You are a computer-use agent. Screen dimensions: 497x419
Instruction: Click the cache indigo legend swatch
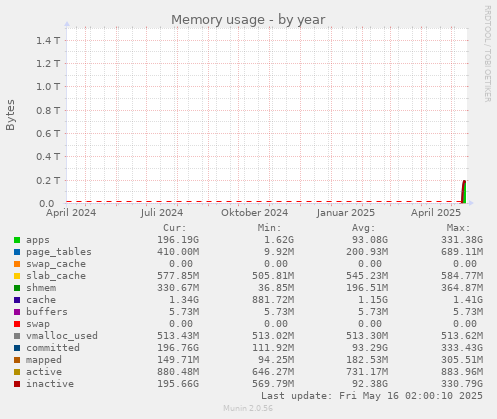[x=17, y=300]
